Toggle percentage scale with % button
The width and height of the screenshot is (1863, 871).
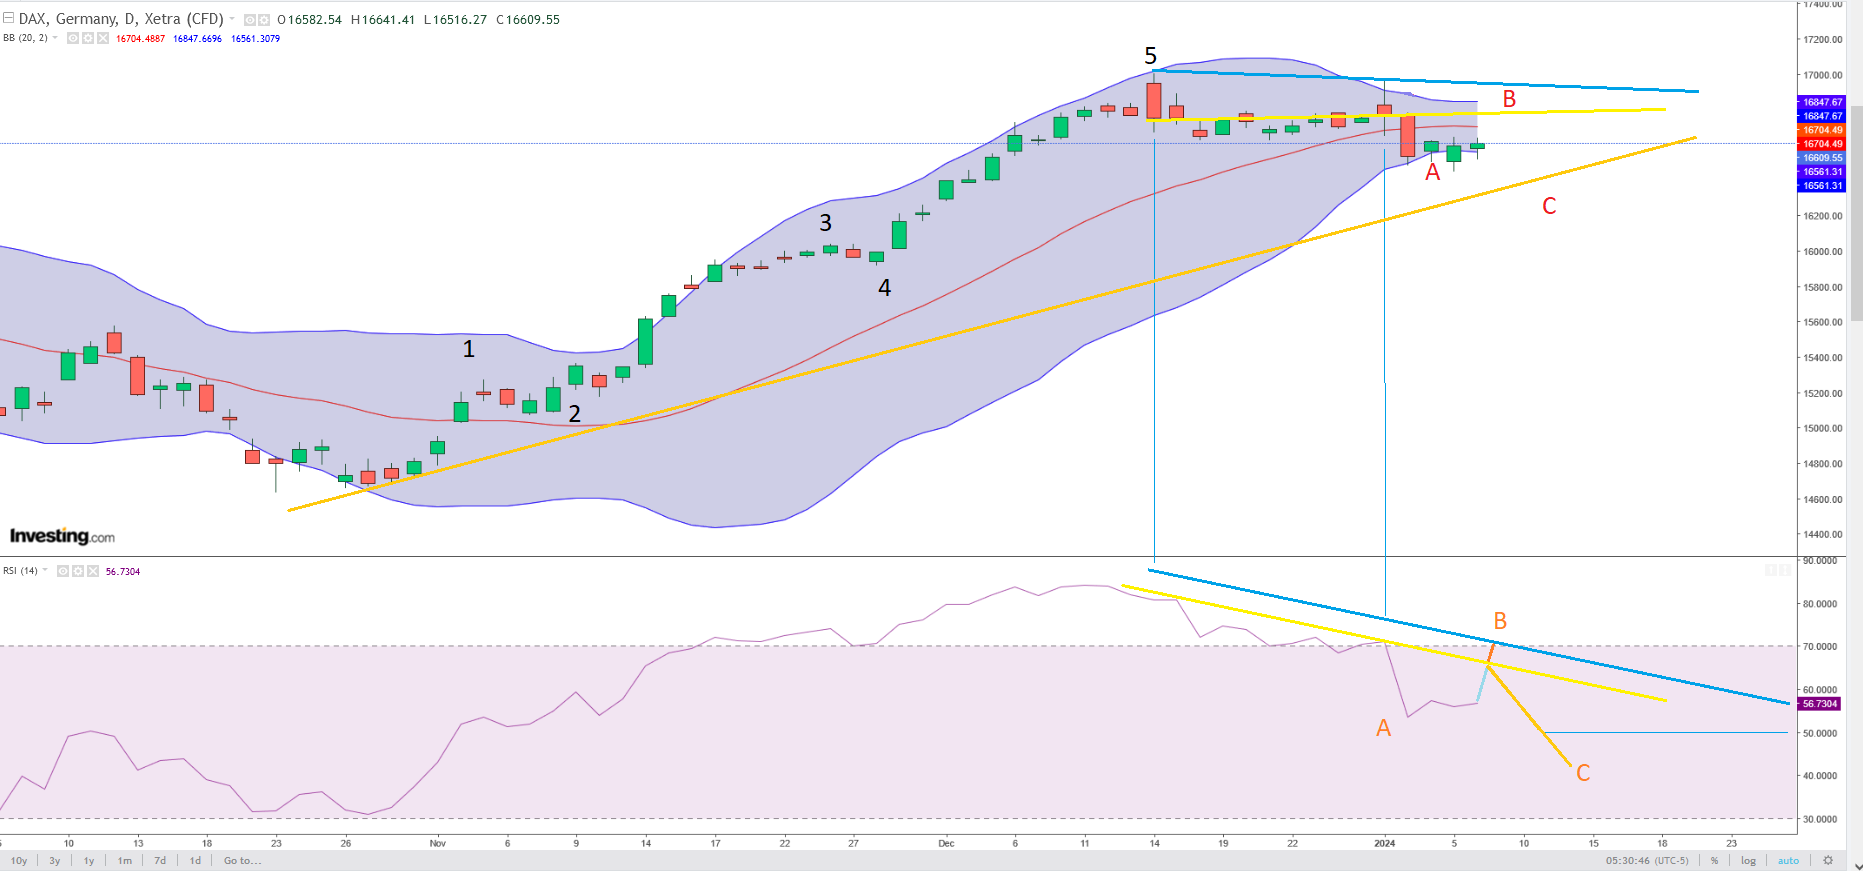[x=1714, y=860]
